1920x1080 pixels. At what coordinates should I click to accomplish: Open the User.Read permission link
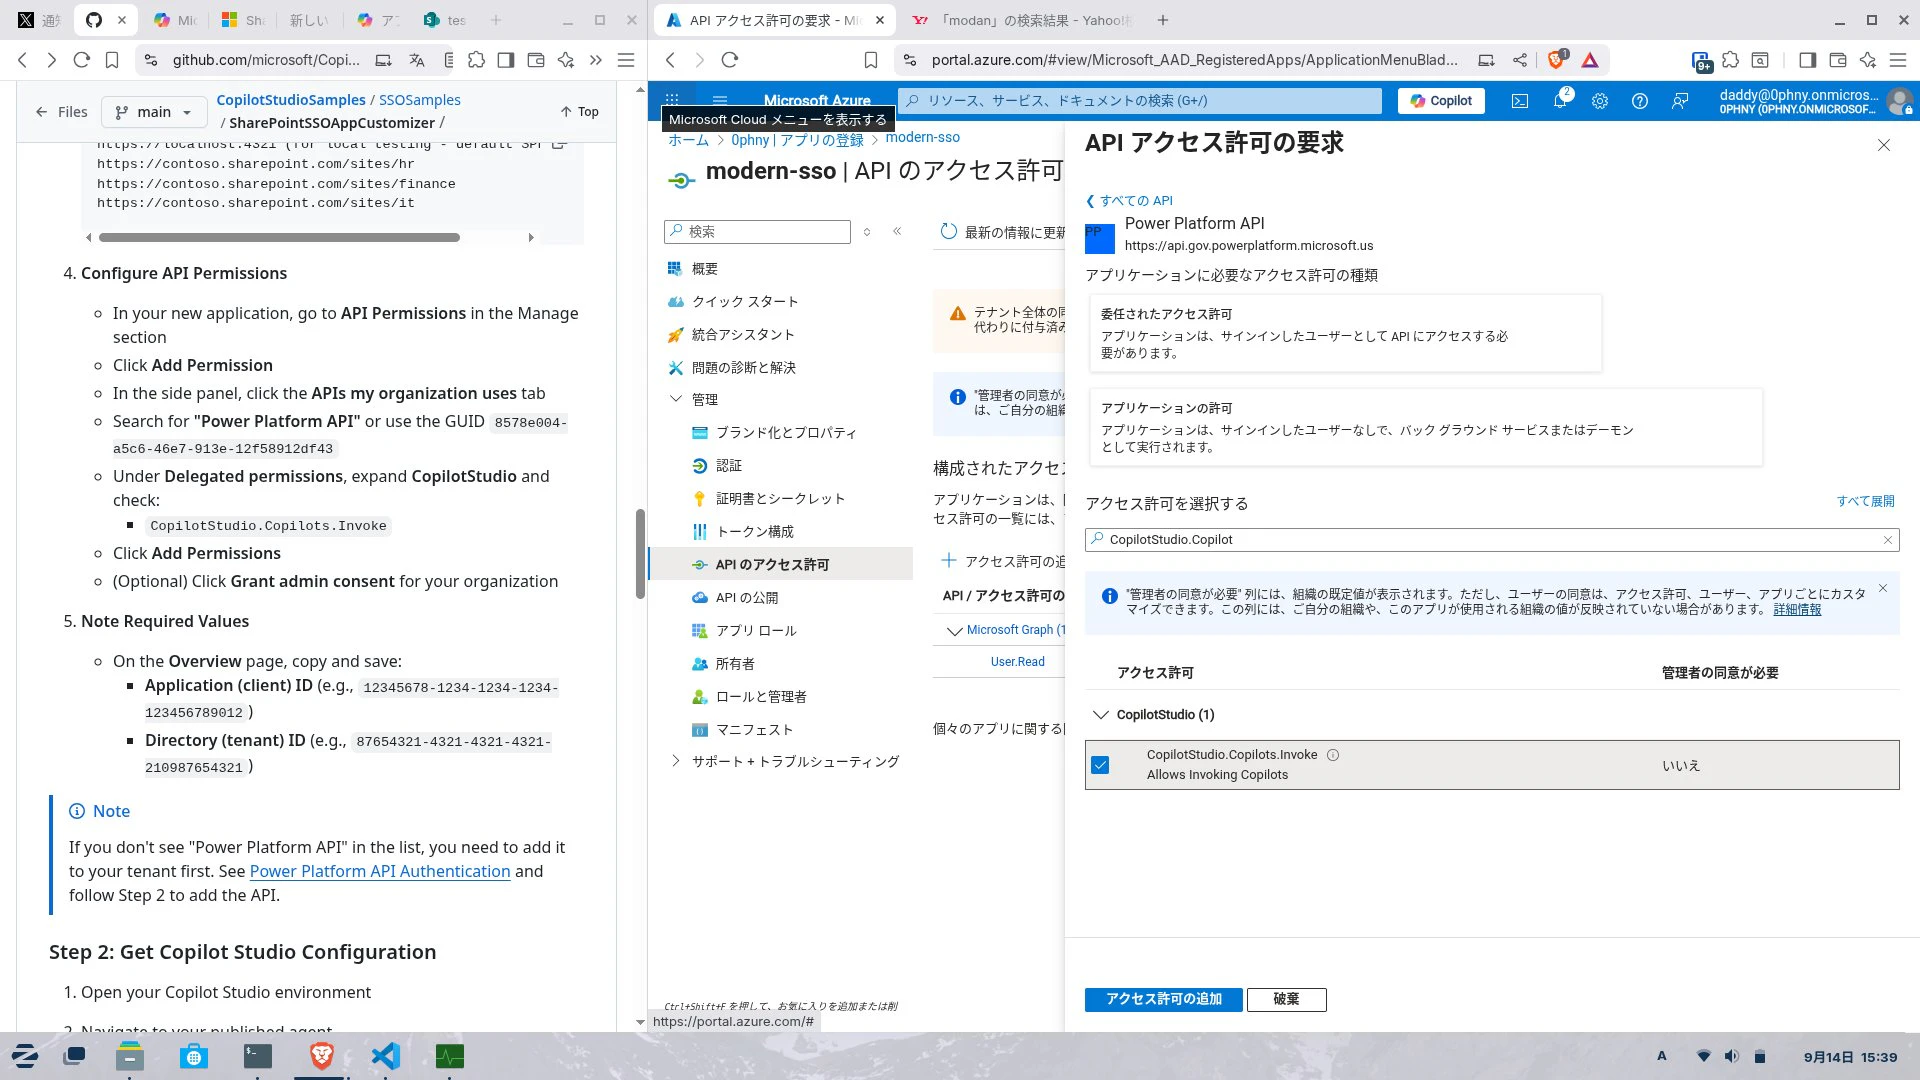click(x=1017, y=662)
